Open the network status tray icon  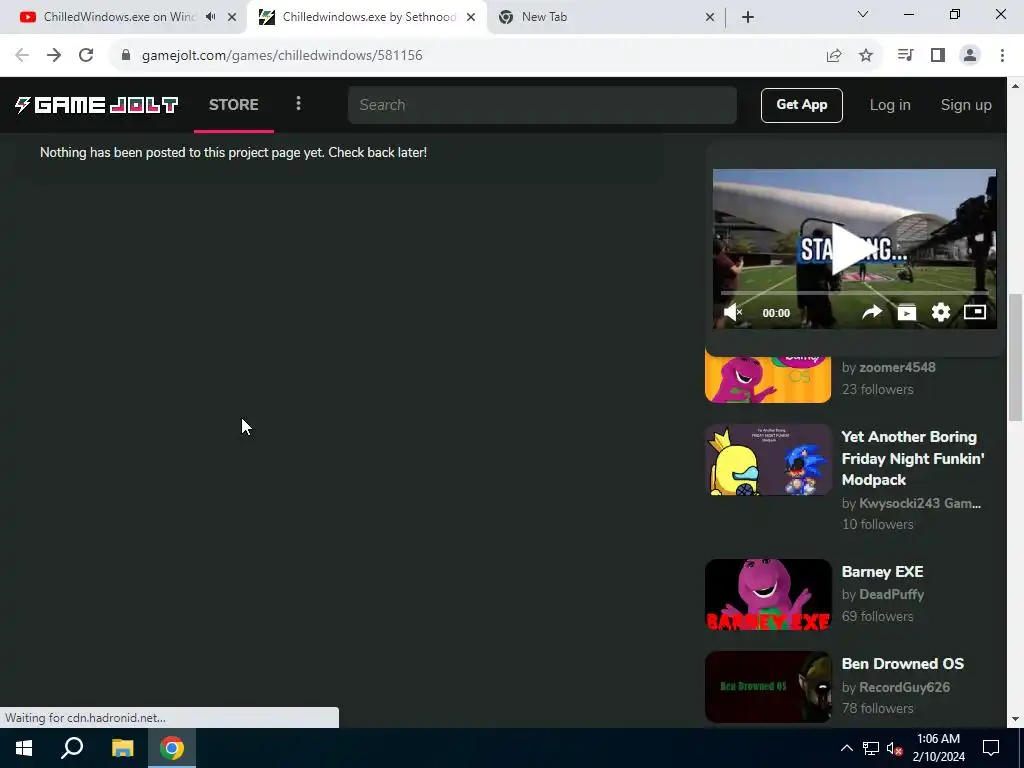871,748
